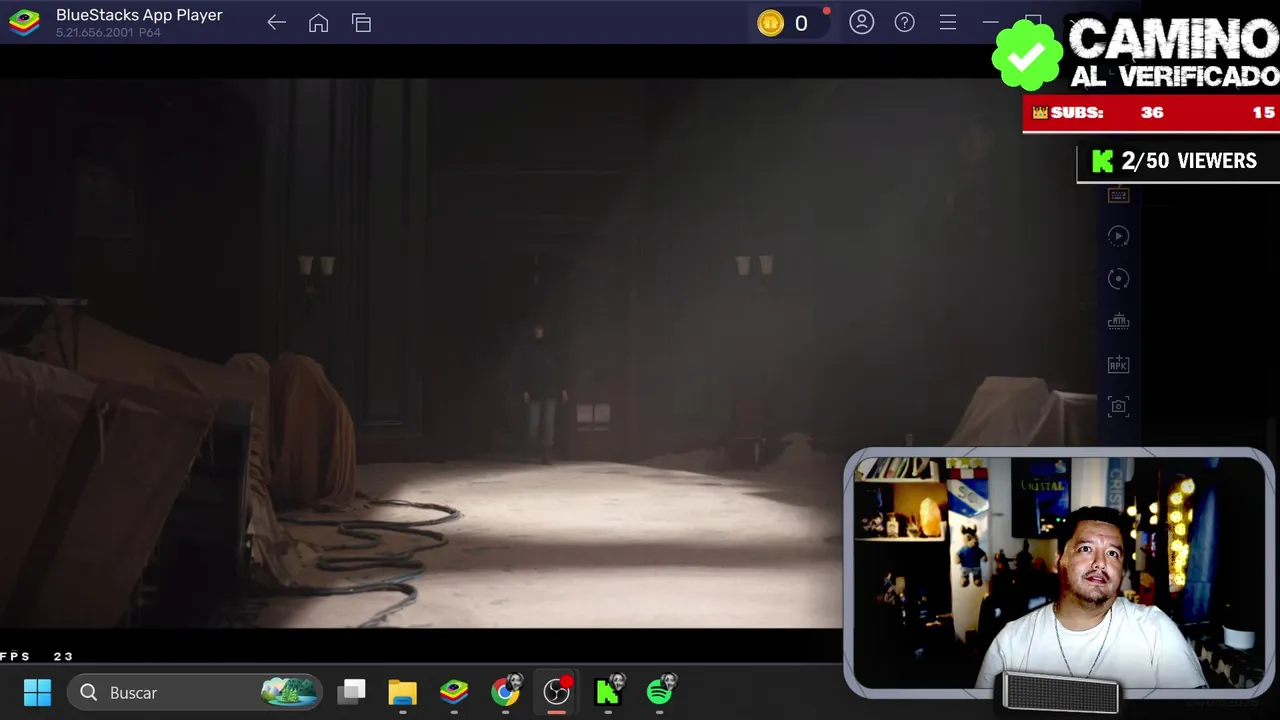This screenshot has height=720, width=1280.
Task: Open the multi-instance/recent apps view
Action: [362, 23]
